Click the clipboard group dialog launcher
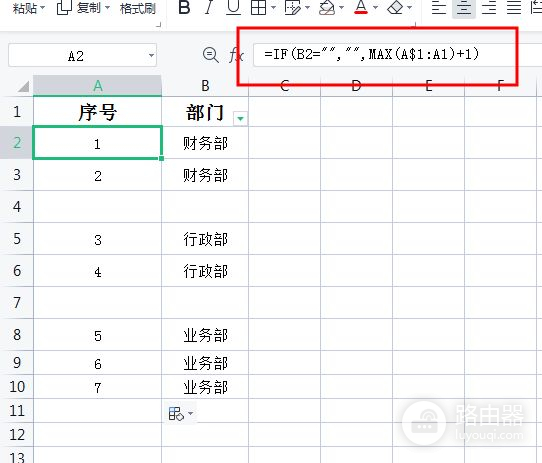 coord(158,25)
